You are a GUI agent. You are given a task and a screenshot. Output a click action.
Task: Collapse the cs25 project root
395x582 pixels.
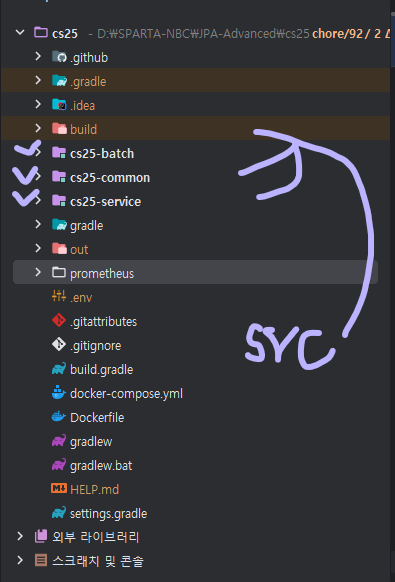click(20, 33)
